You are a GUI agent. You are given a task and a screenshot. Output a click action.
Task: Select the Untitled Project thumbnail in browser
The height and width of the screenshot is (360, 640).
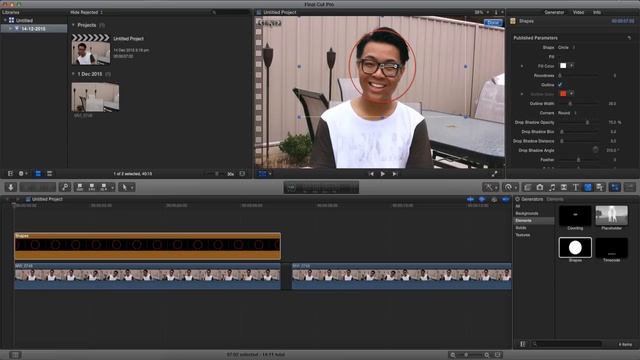(91, 49)
